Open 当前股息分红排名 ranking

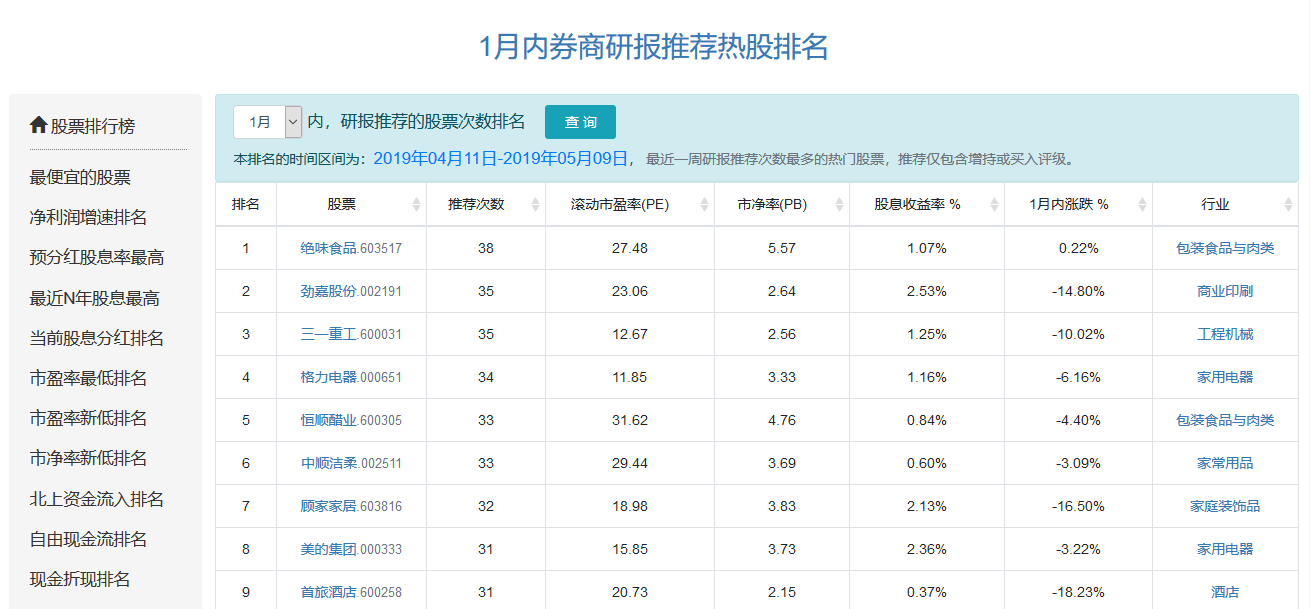pos(97,338)
